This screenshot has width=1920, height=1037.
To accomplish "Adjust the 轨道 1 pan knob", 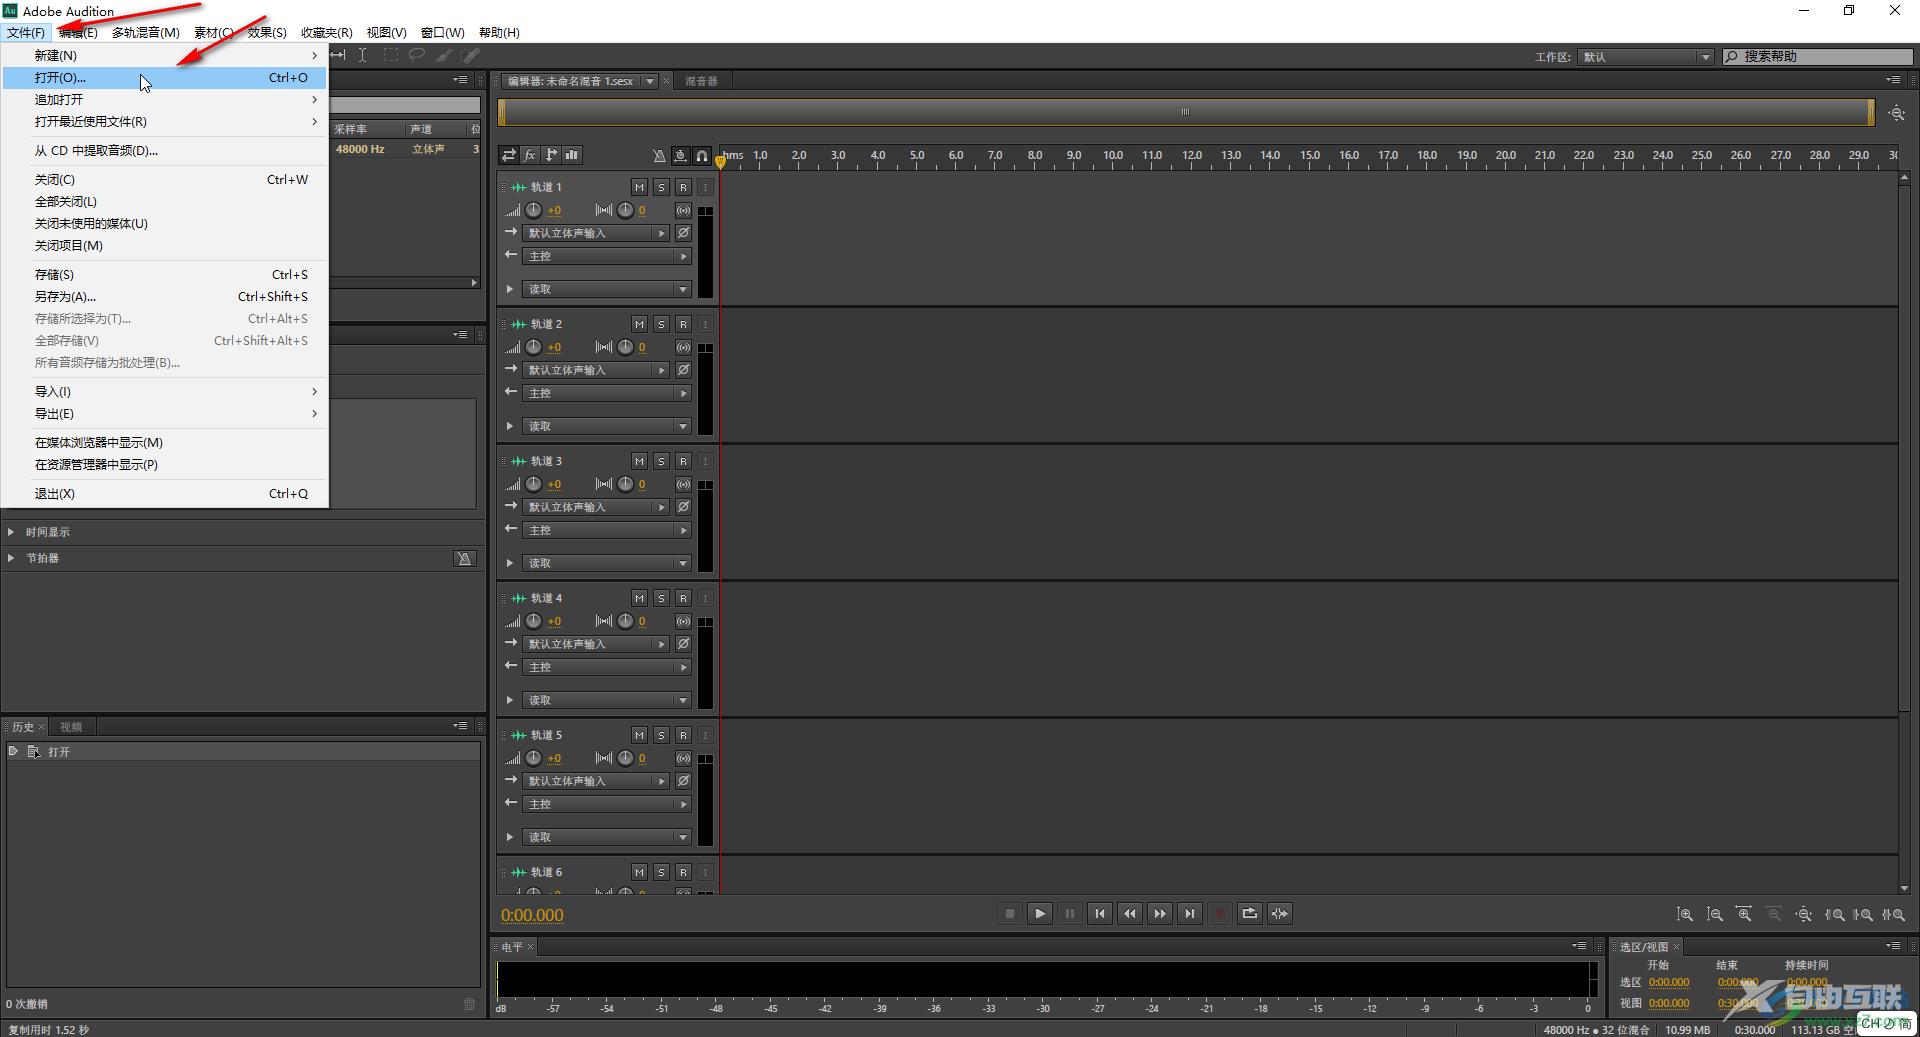I will (x=625, y=210).
